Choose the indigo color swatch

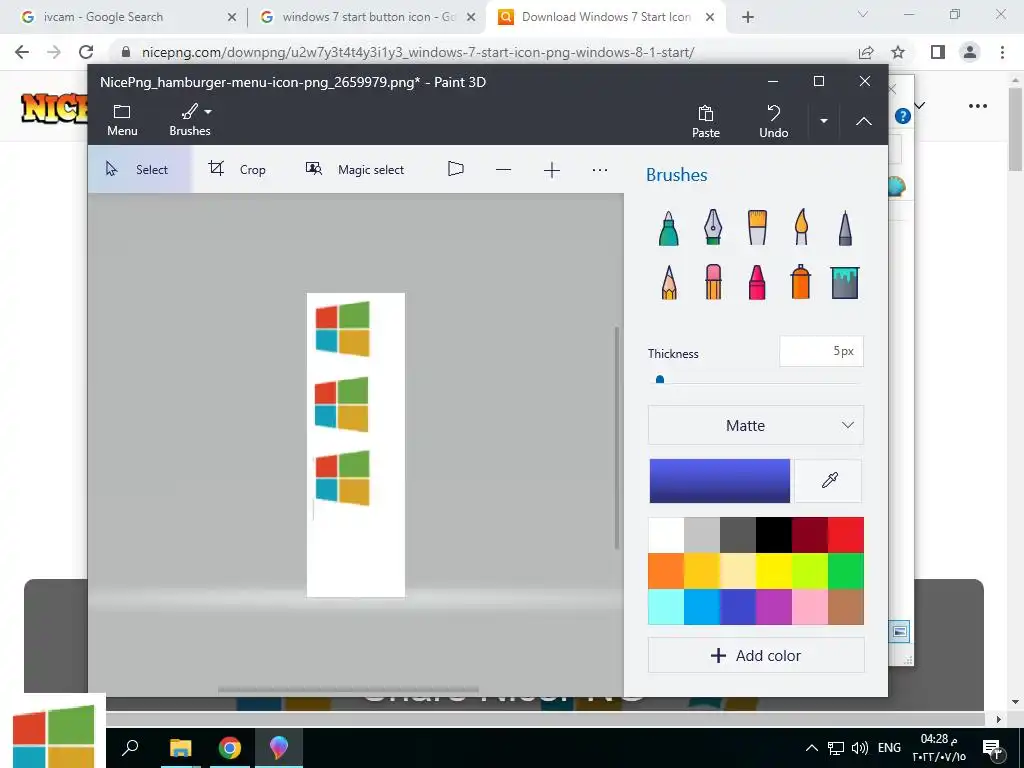(738, 607)
